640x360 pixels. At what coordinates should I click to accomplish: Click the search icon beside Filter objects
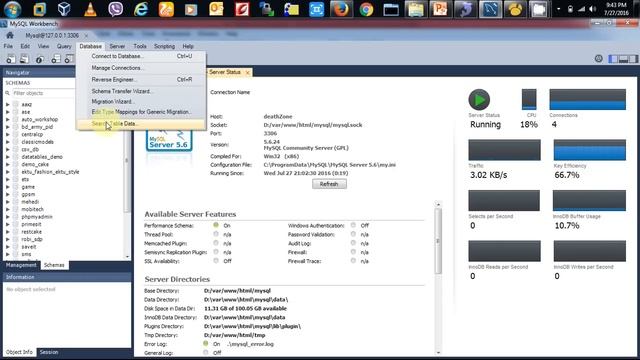click(7, 93)
